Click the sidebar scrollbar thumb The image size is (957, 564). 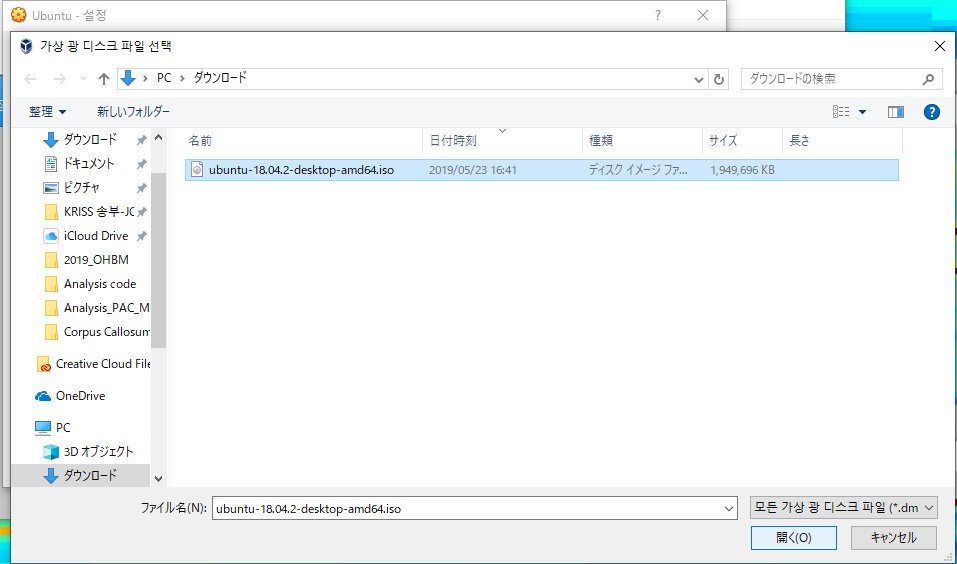pyautogui.click(x=158, y=259)
